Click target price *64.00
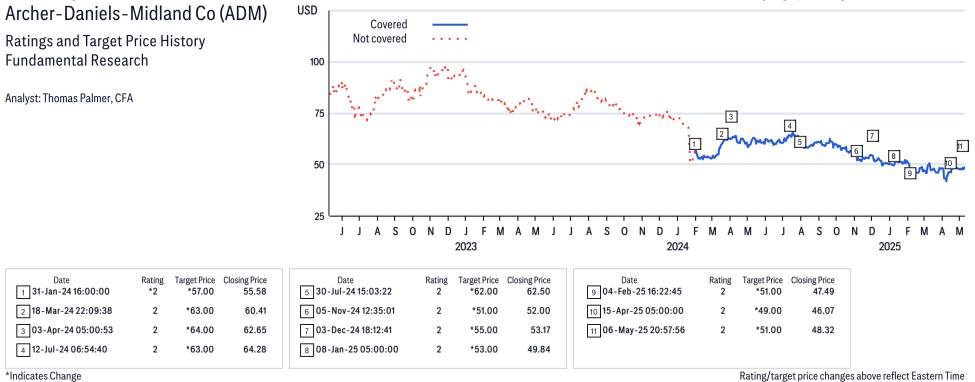975x382 pixels. point(200,330)
